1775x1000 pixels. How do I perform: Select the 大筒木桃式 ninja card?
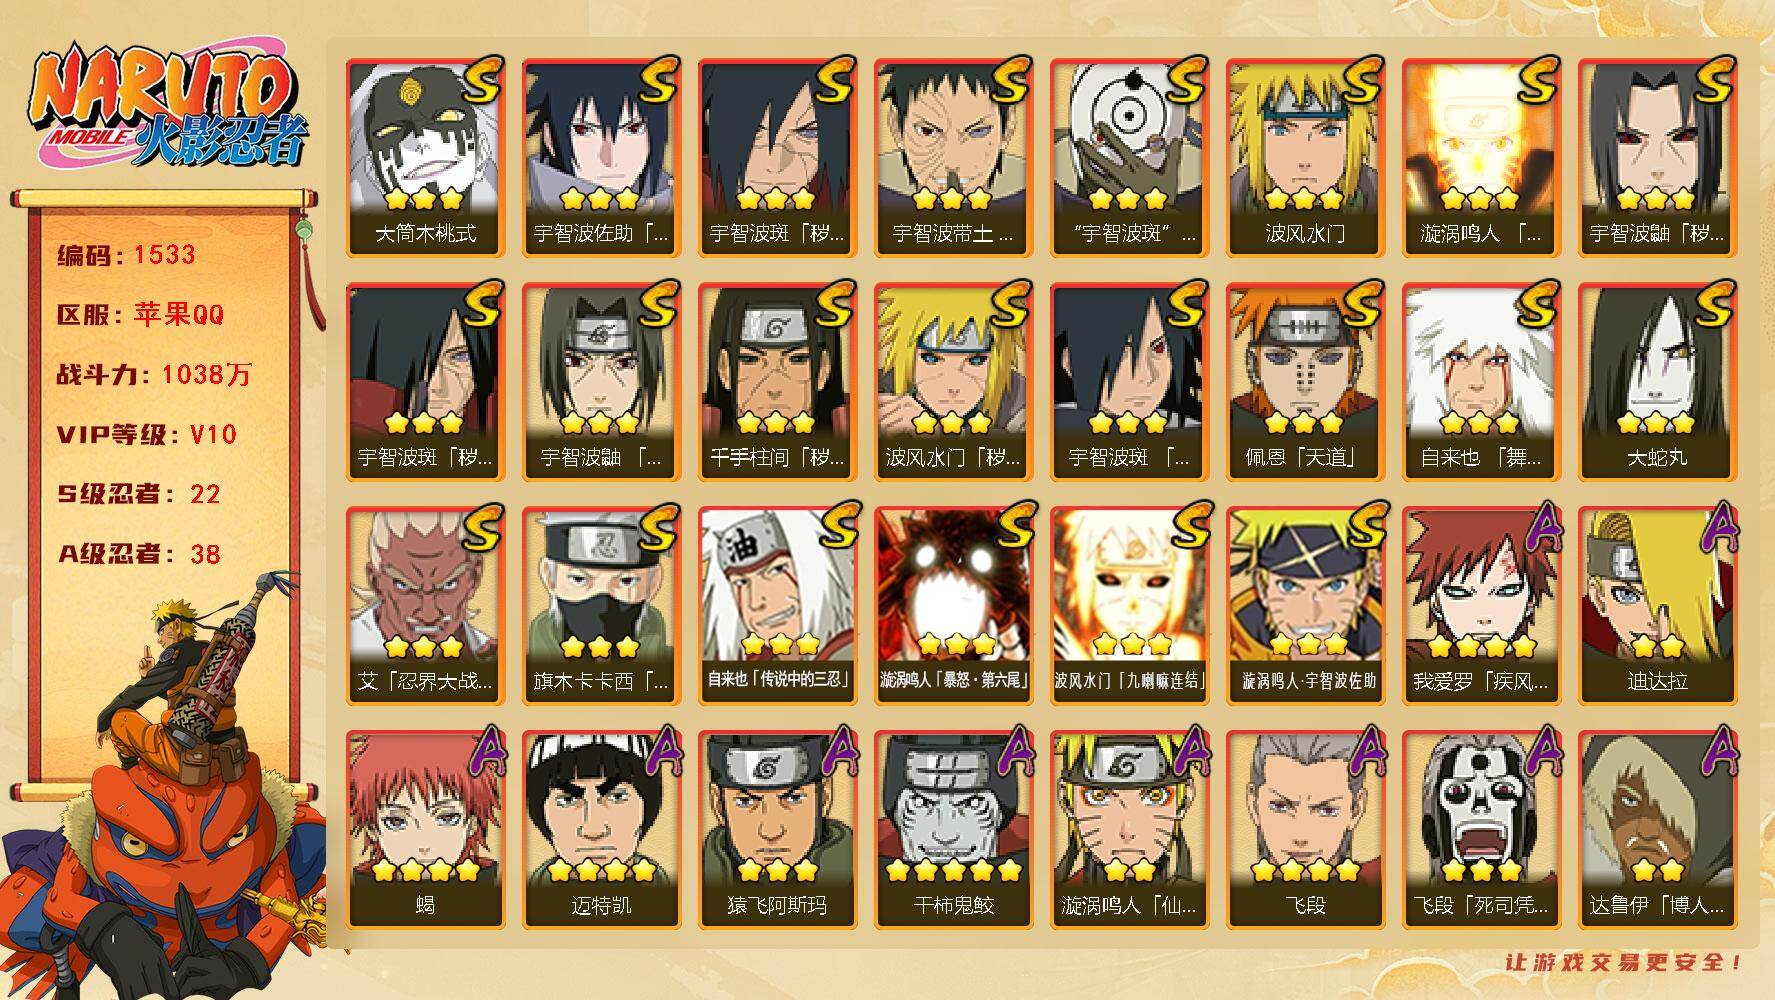(425, 158)
